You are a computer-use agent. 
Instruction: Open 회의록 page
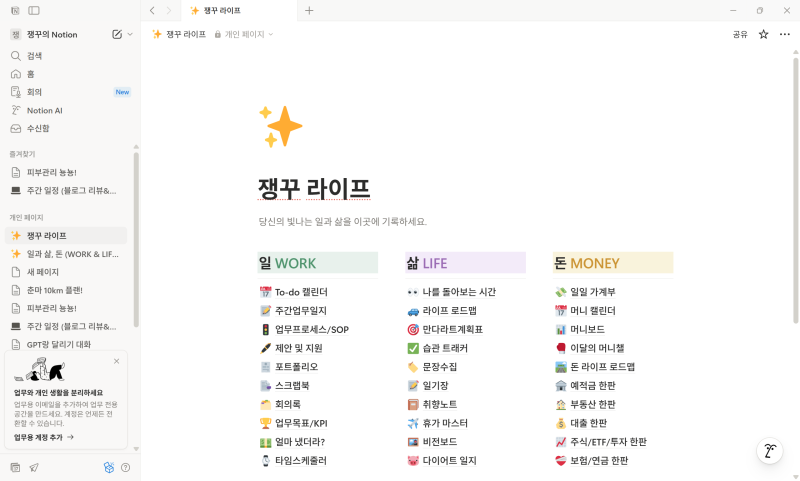pos(281,404)
